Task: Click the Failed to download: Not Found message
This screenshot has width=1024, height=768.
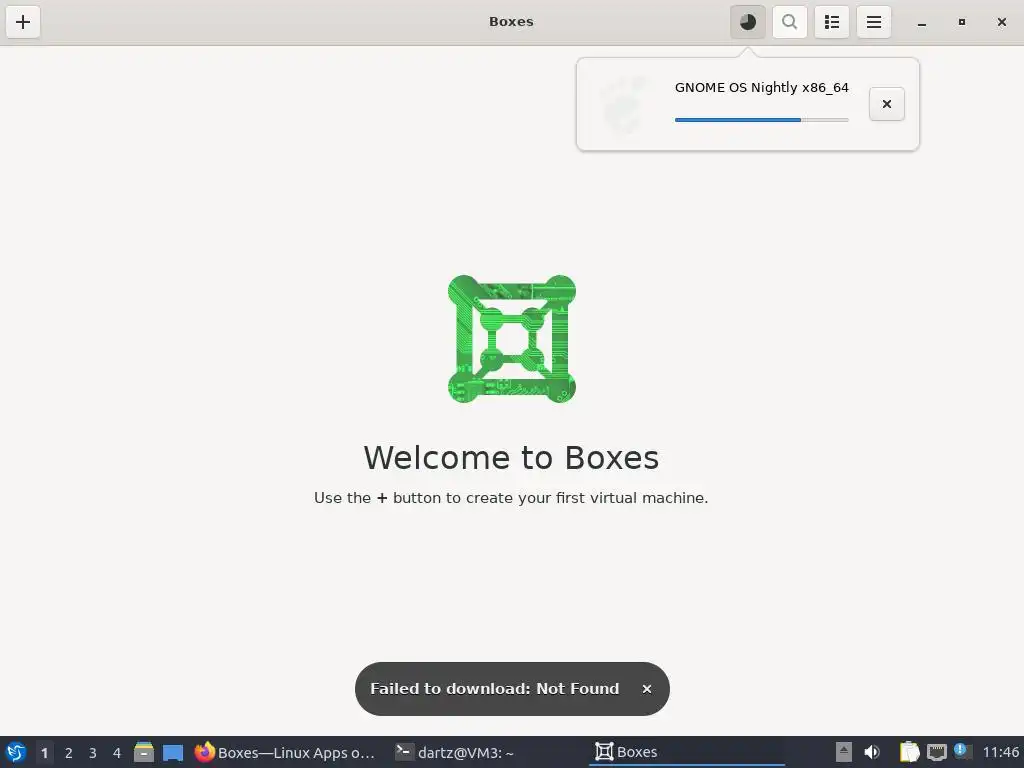Action: click(494, 689)
